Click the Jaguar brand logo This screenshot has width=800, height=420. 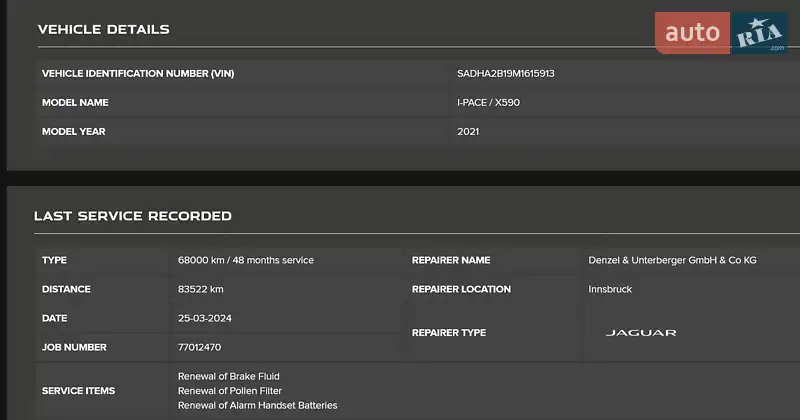[x=641, y=332]
